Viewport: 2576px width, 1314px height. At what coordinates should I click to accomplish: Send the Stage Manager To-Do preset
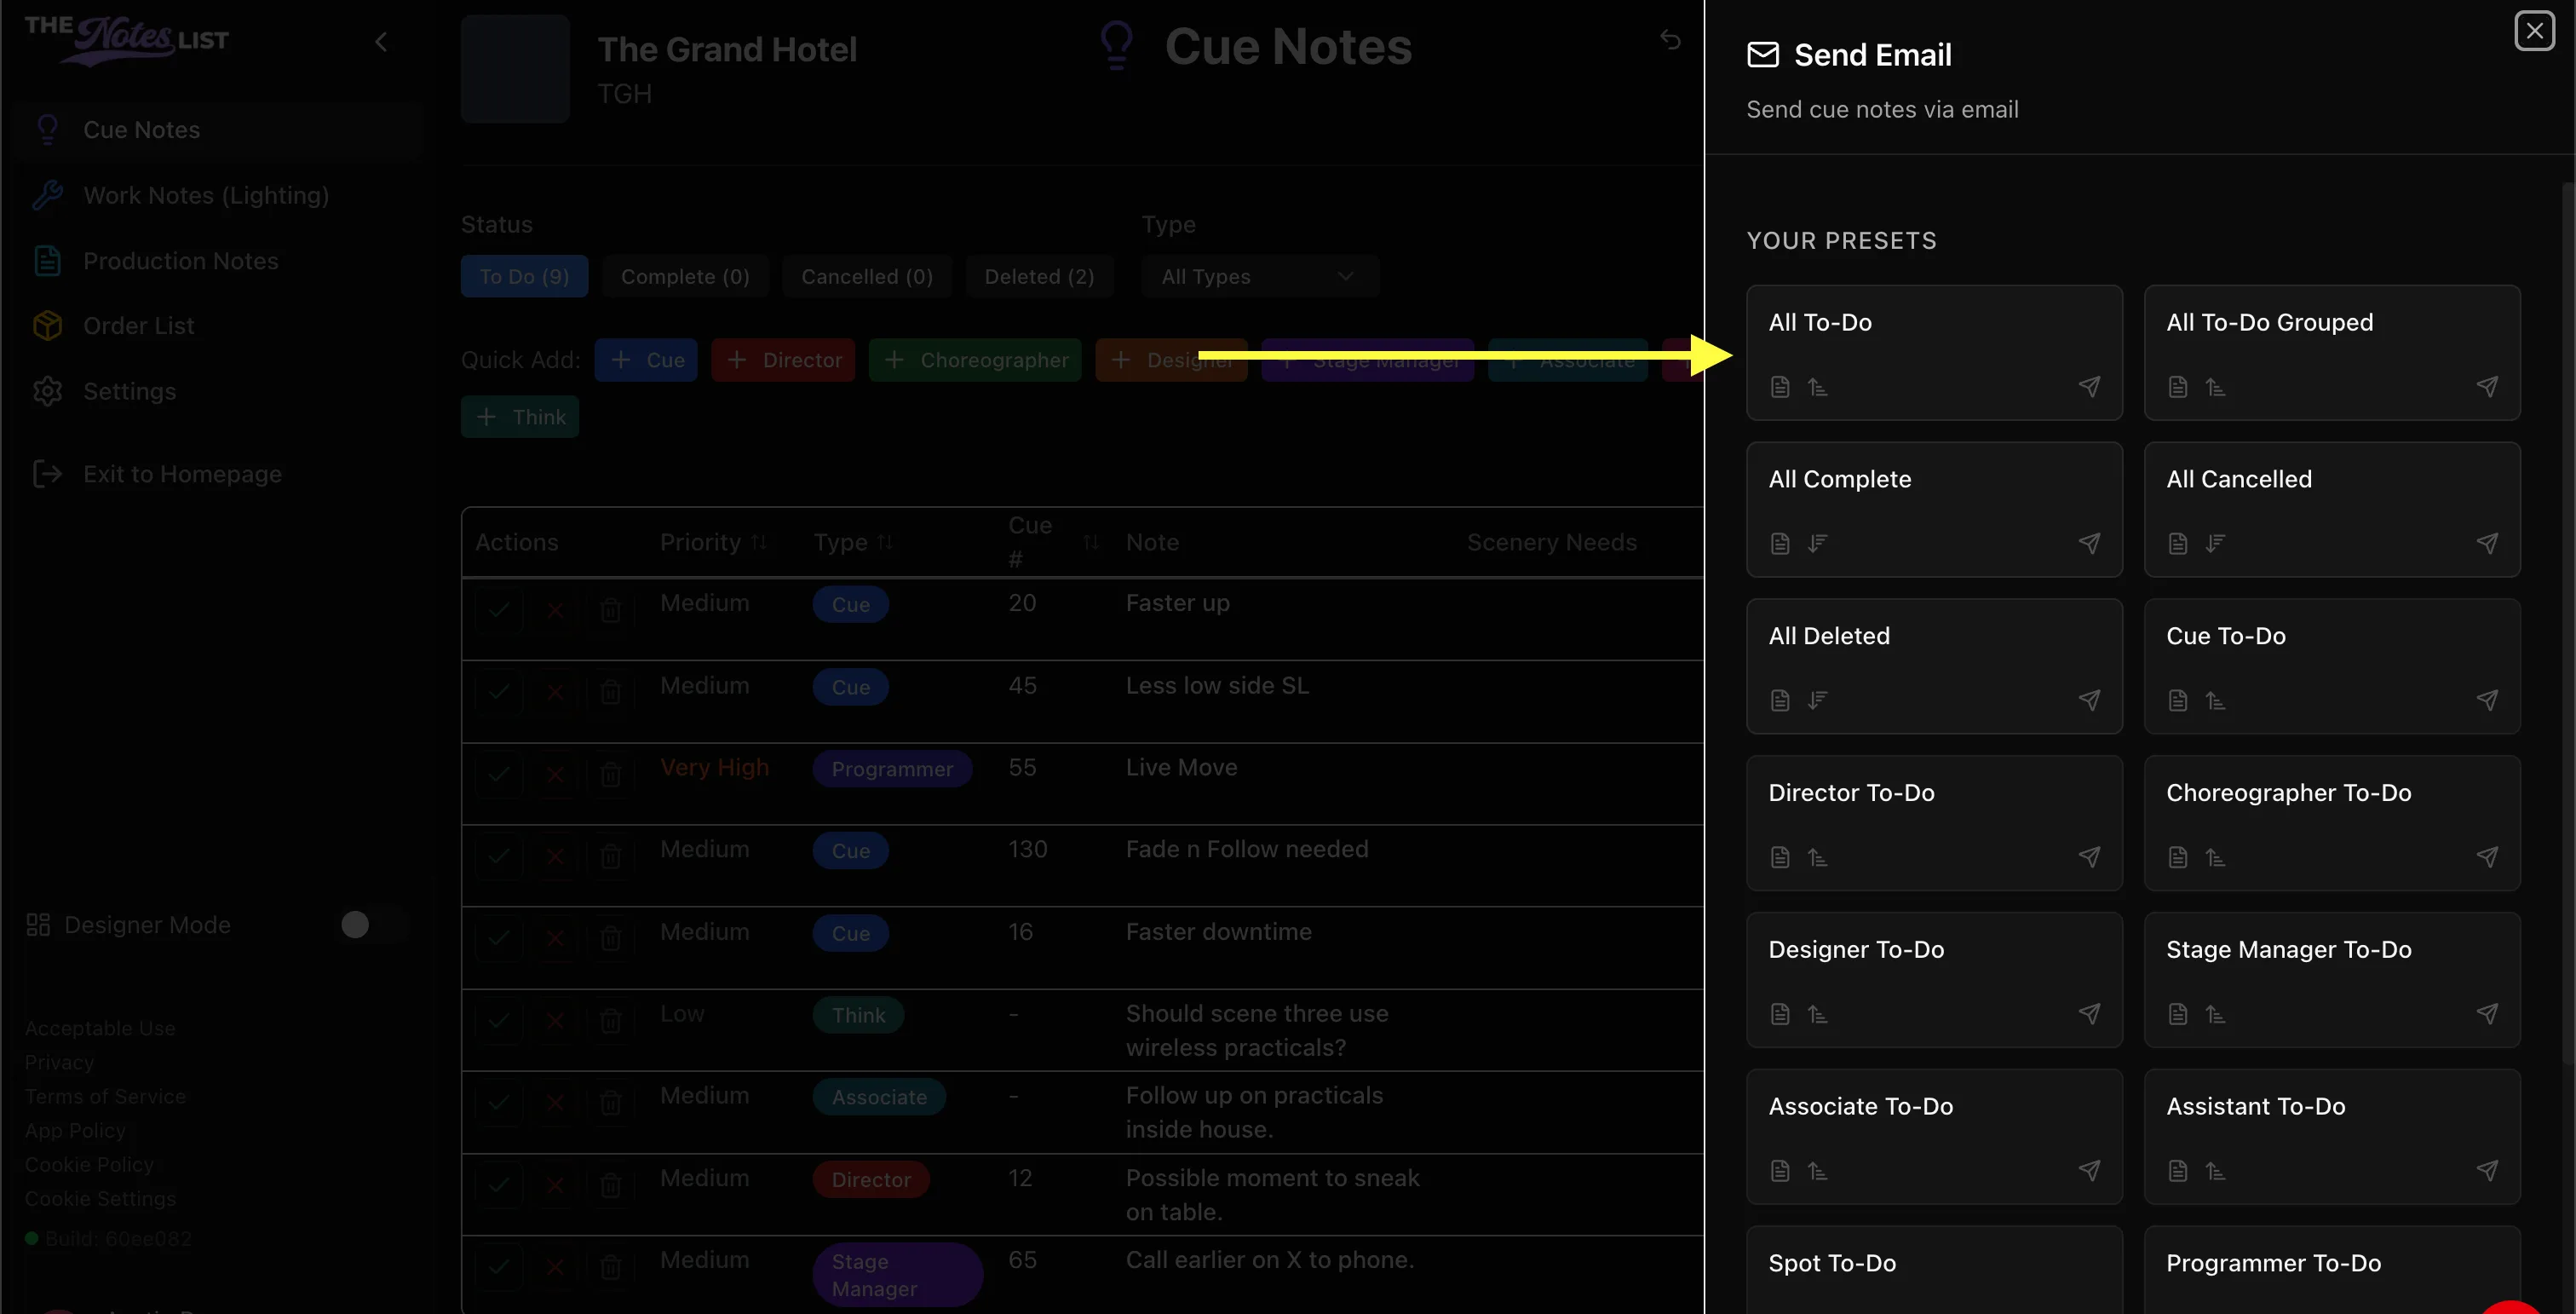click(2487, 1015)
